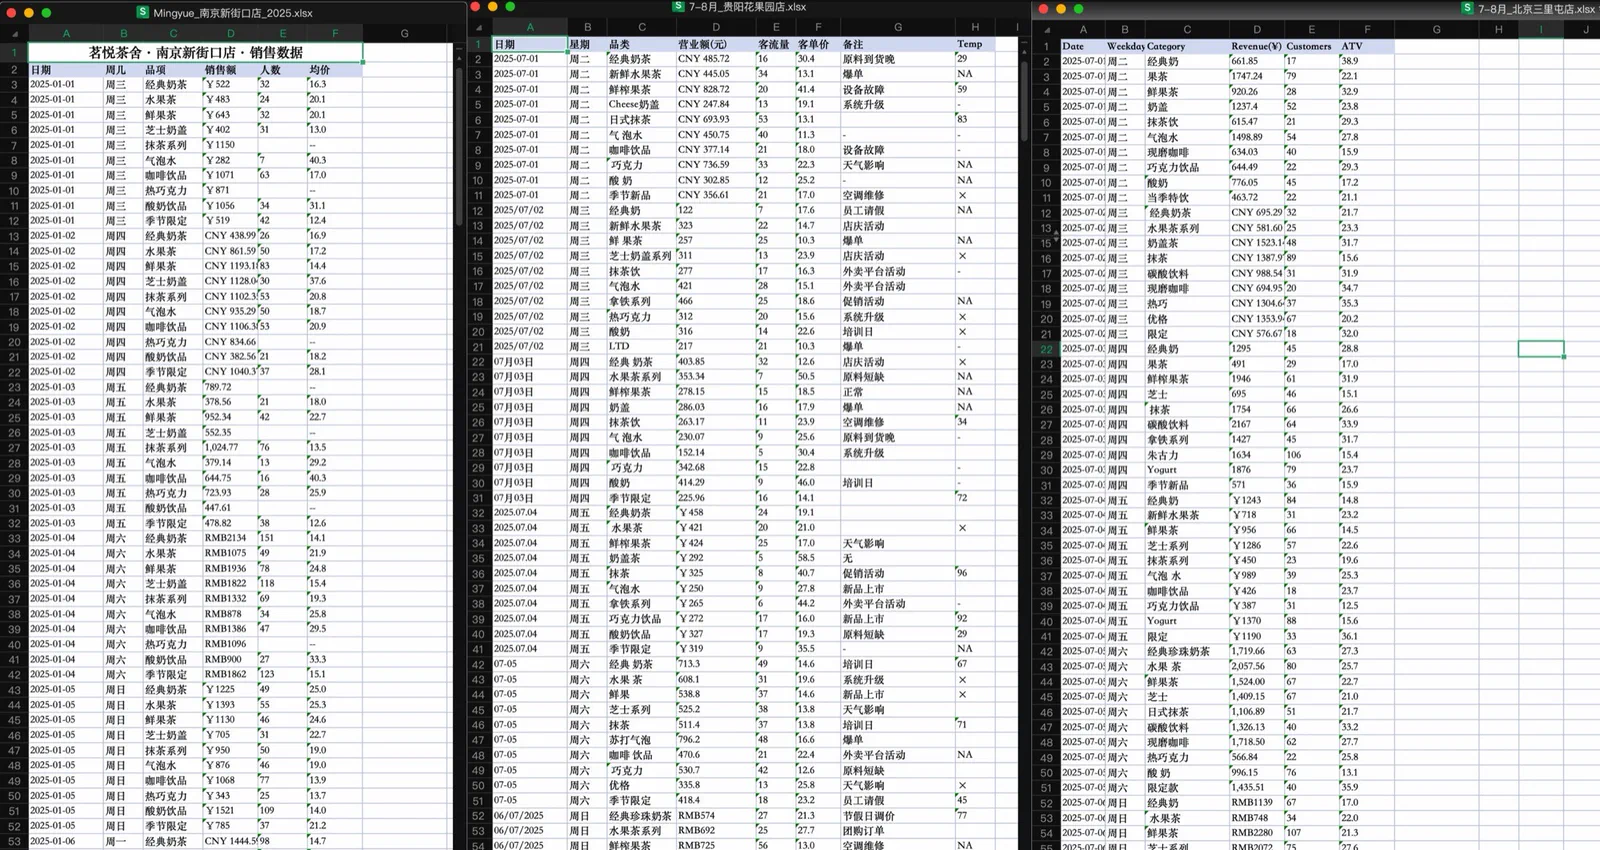Viewport: 1600px width, 850px height.
Task: Select row 7 header in the 南京新街口店 window
Action: [14, 145]
